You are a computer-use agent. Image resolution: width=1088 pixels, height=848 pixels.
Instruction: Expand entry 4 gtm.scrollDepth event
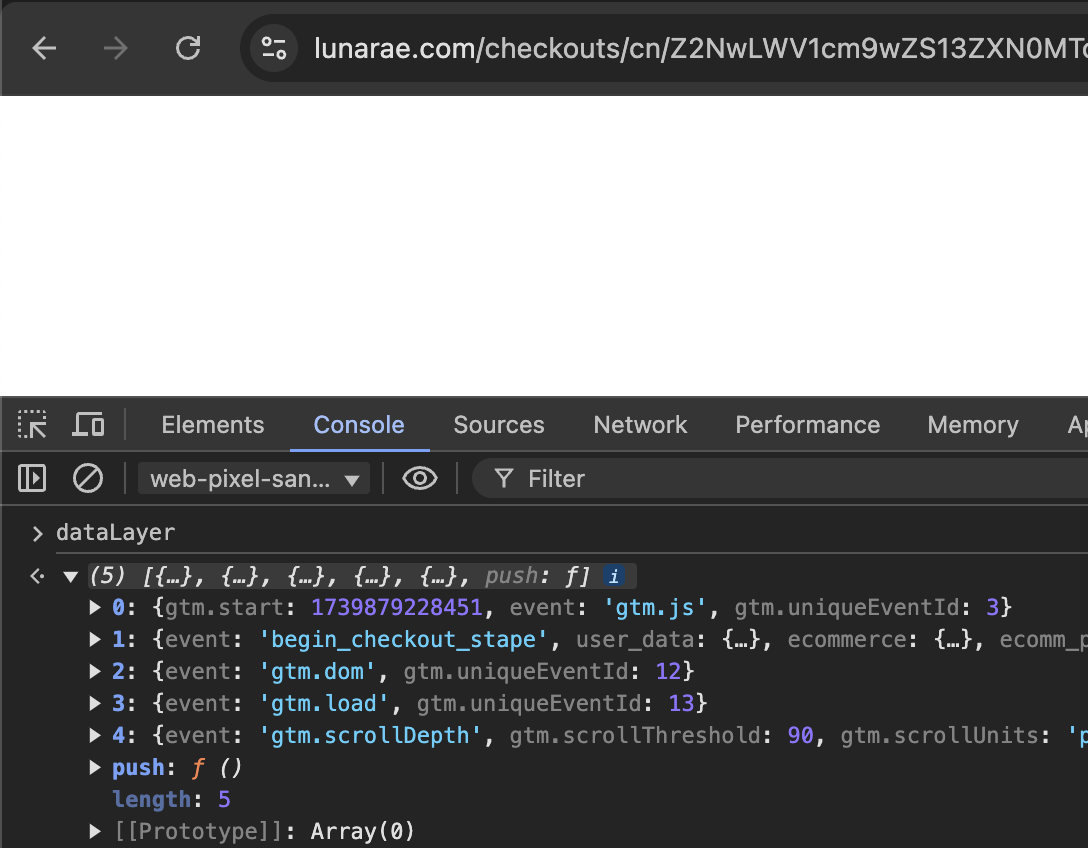click(95, 736)
